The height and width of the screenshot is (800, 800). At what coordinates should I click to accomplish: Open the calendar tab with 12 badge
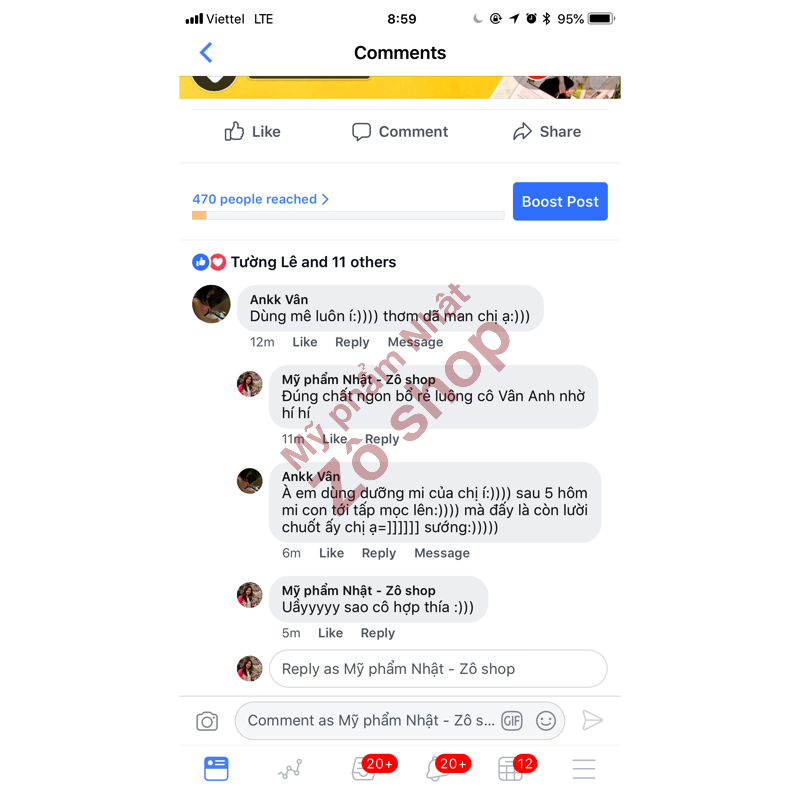511,769
